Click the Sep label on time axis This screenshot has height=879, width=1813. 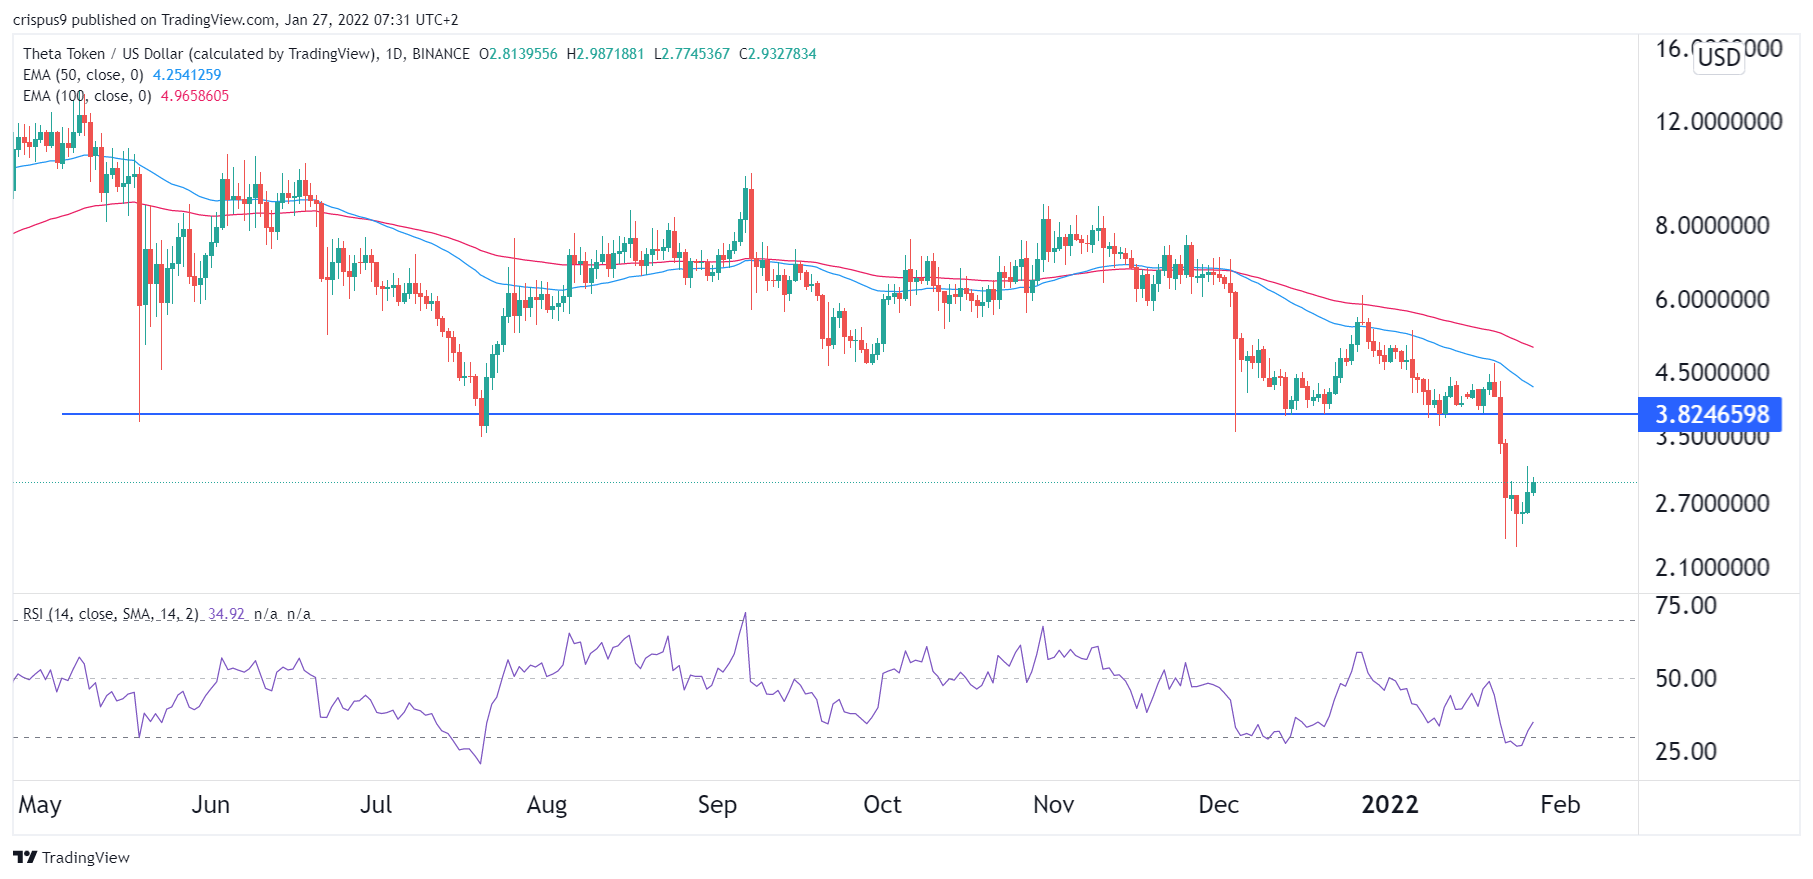[717, 805]
